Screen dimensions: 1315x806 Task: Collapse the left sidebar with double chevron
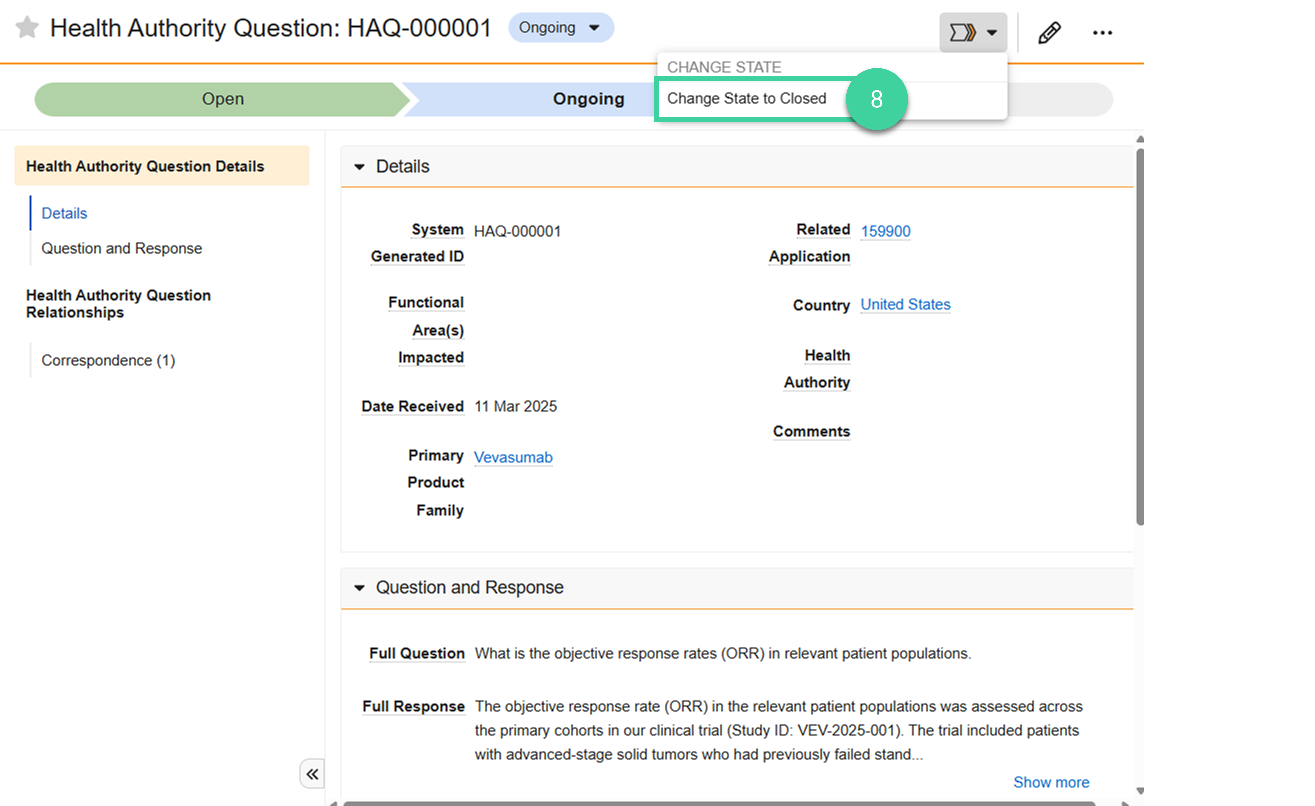click(x=312, y=774)
